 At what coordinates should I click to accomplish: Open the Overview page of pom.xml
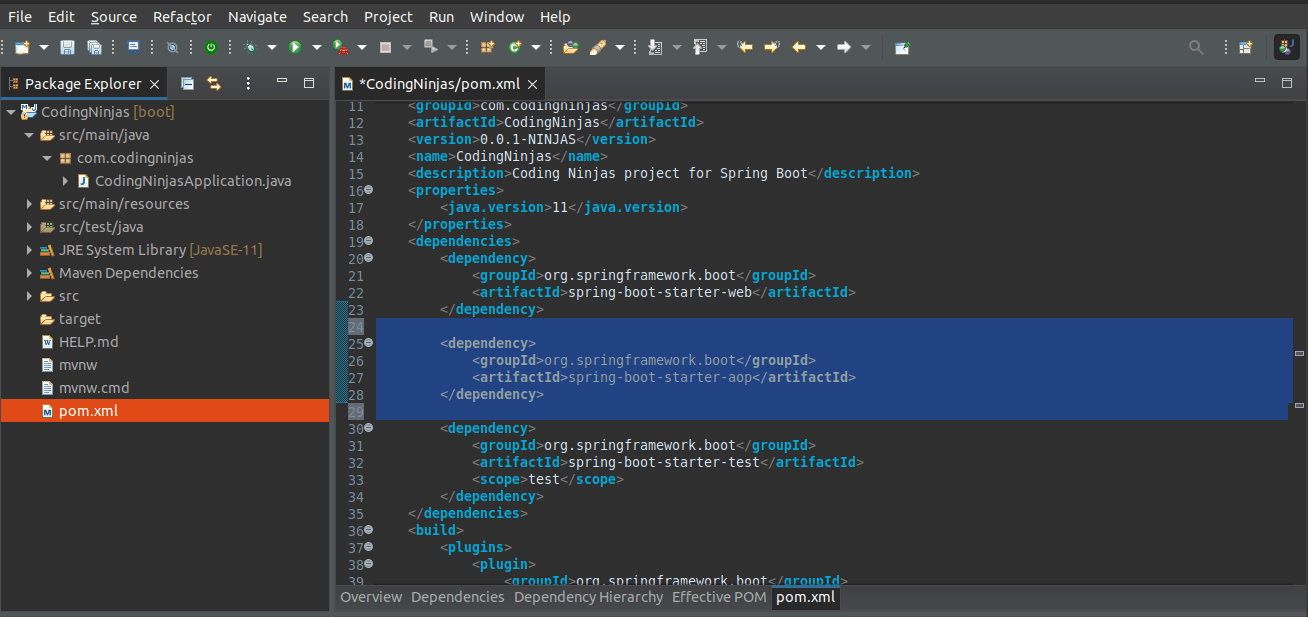(371, 597)
